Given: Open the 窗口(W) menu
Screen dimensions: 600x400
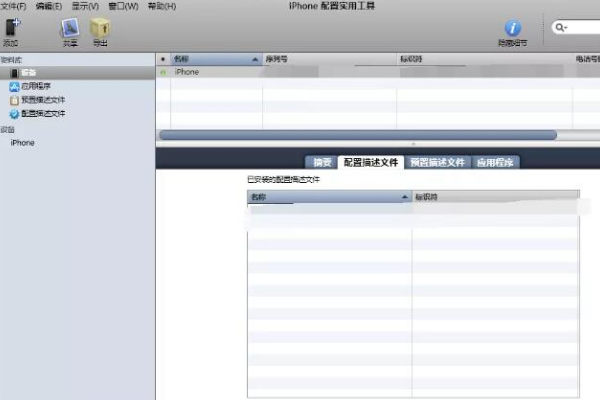Looking at the screenshot, I should click(x=122, y=6).
